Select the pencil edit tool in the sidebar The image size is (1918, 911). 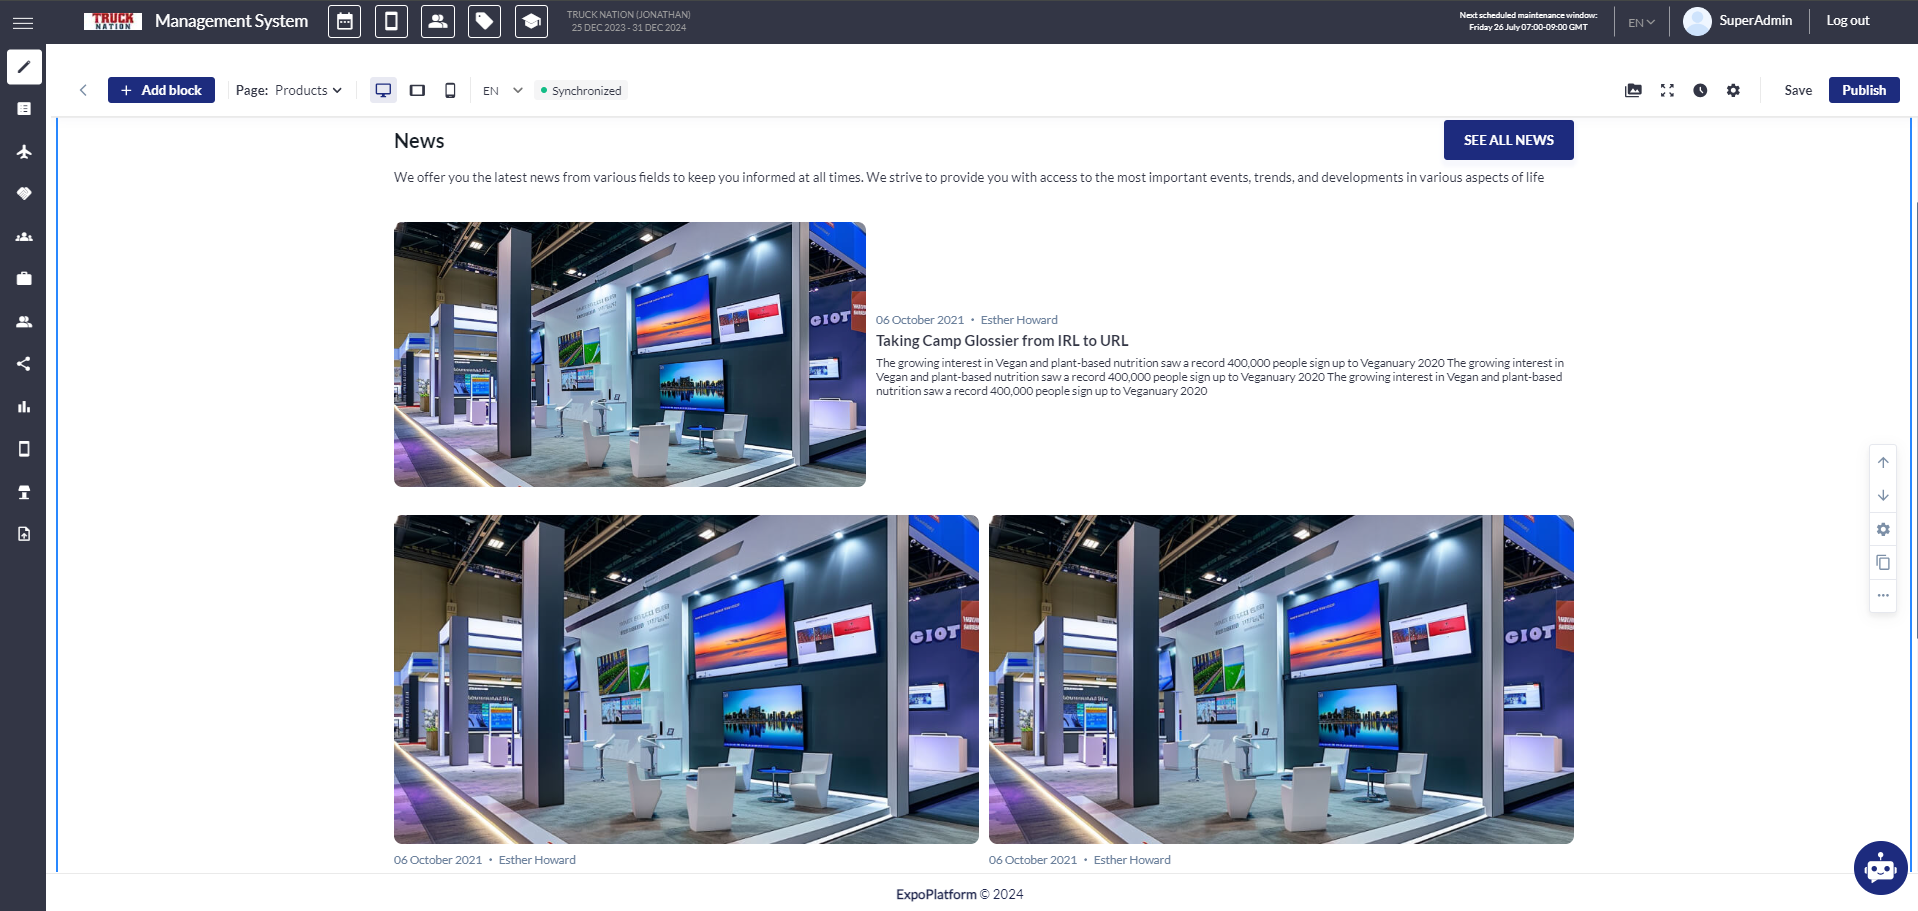(24, 67)
